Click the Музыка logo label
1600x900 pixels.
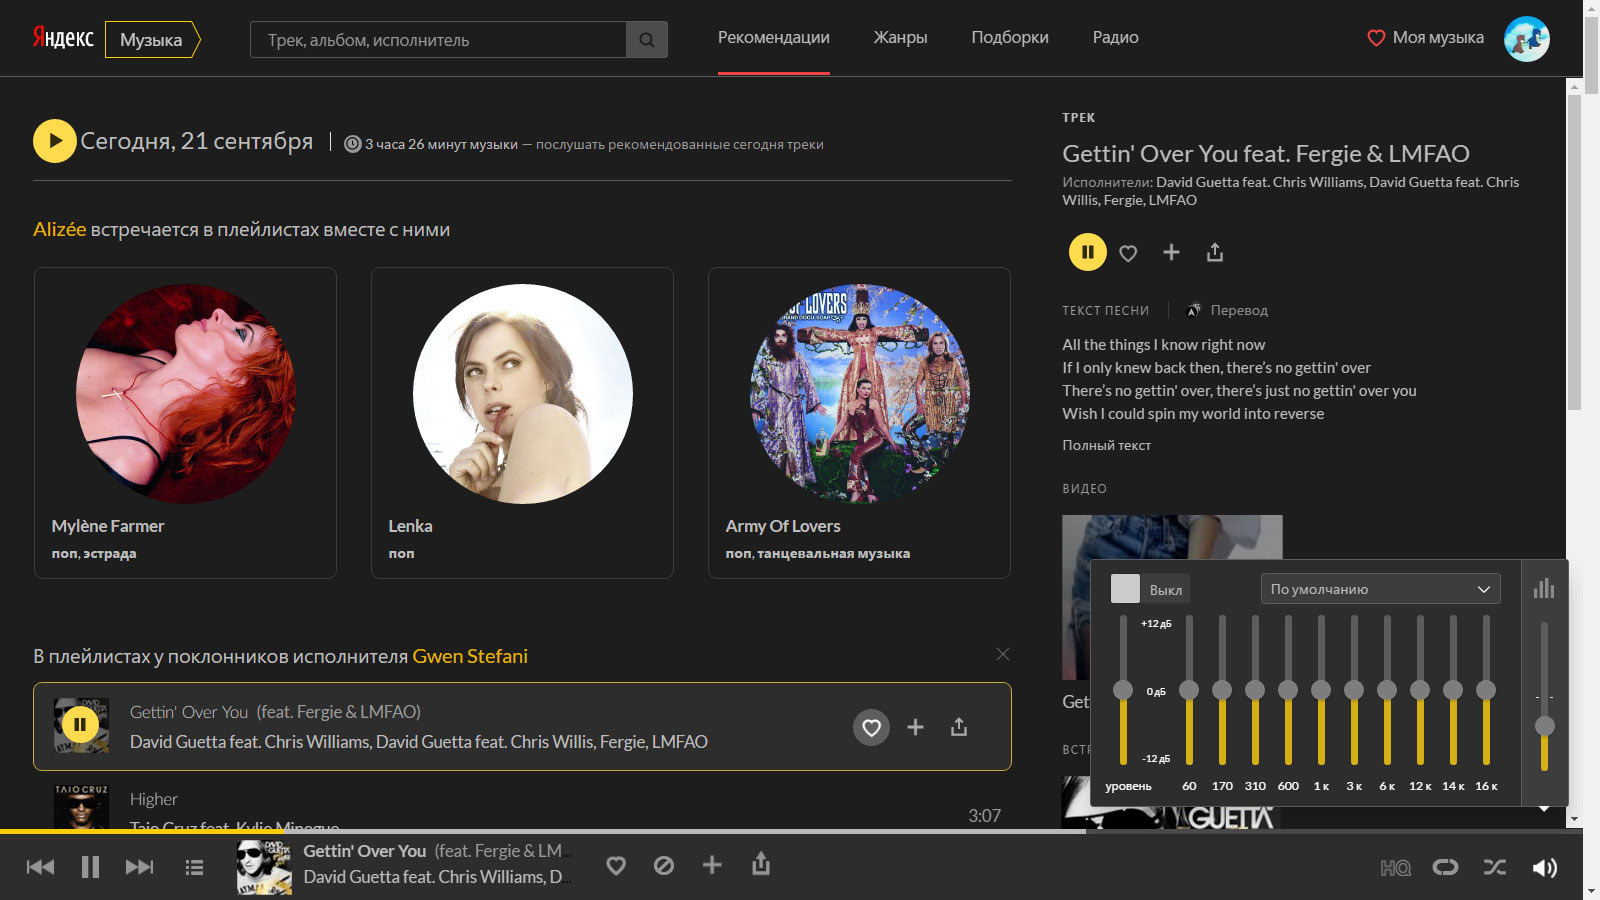(x=152, y=40)
